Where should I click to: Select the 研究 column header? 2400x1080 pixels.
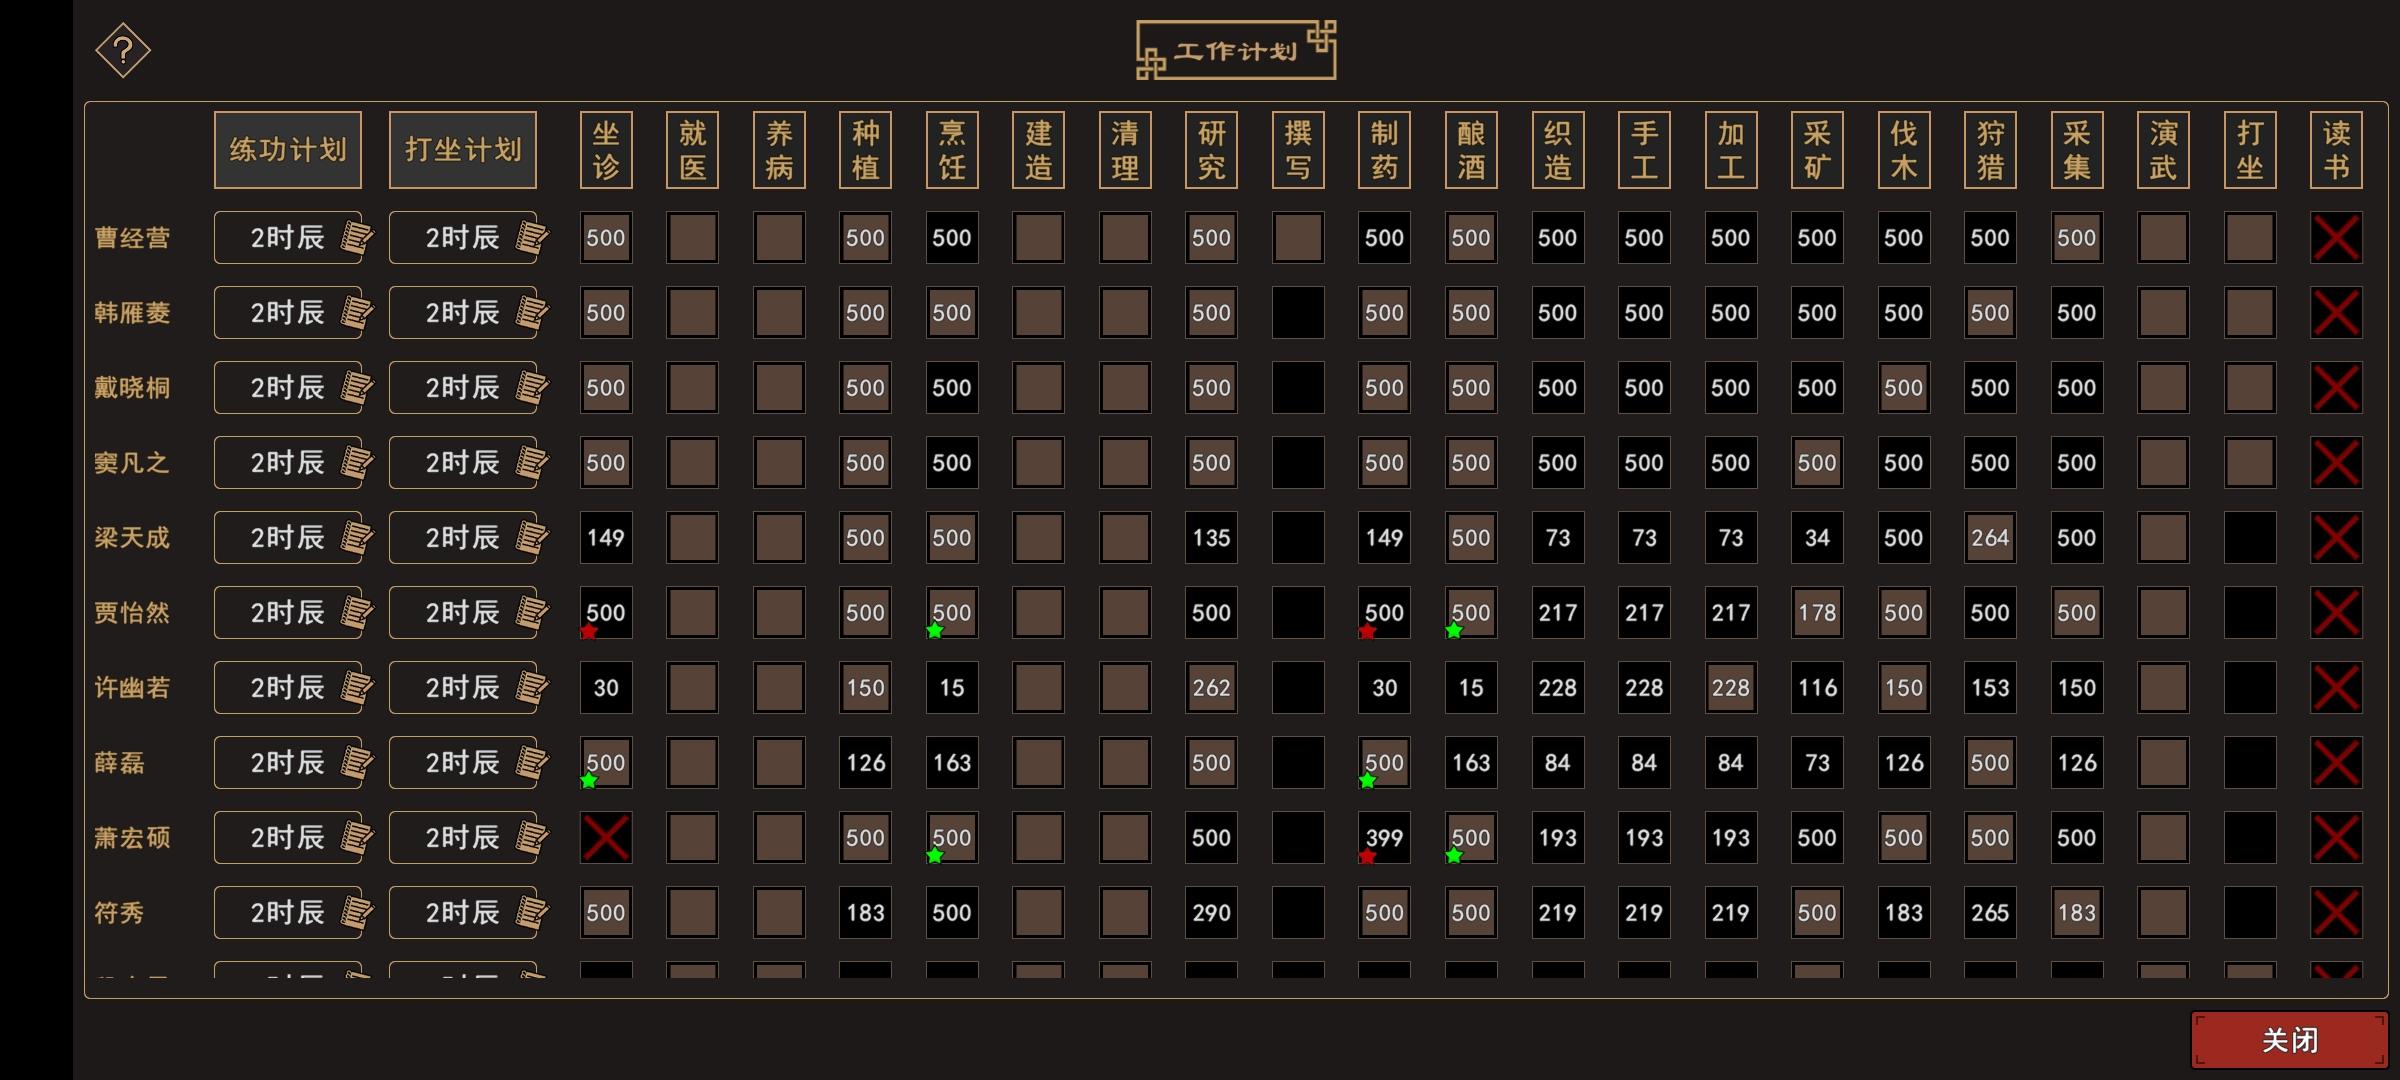(x=1211, y=150)
